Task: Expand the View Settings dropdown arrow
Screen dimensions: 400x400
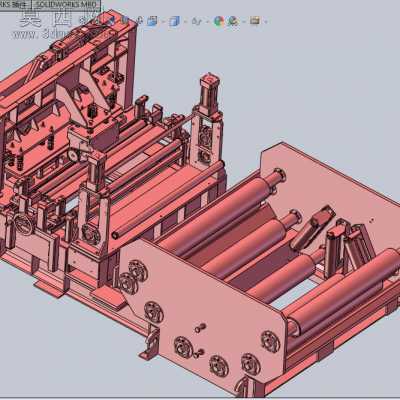Action: pyautogui.click(x=266, y=22)
